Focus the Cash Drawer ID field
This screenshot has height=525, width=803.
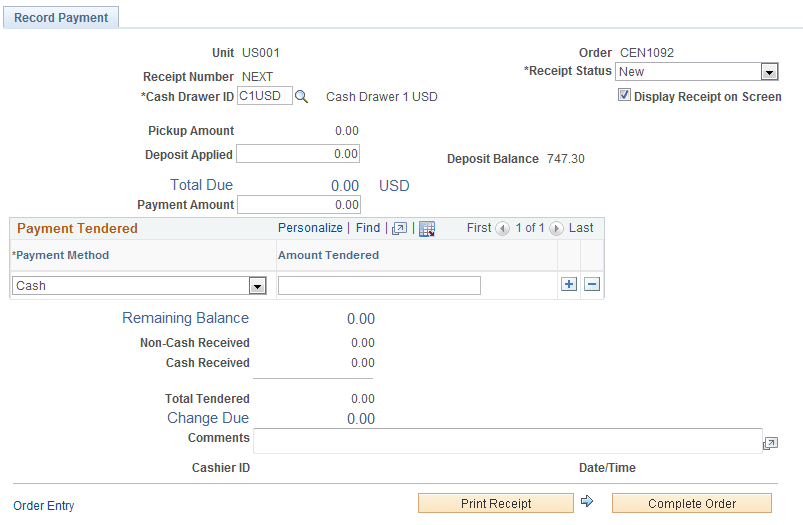(x=265, y=96)
